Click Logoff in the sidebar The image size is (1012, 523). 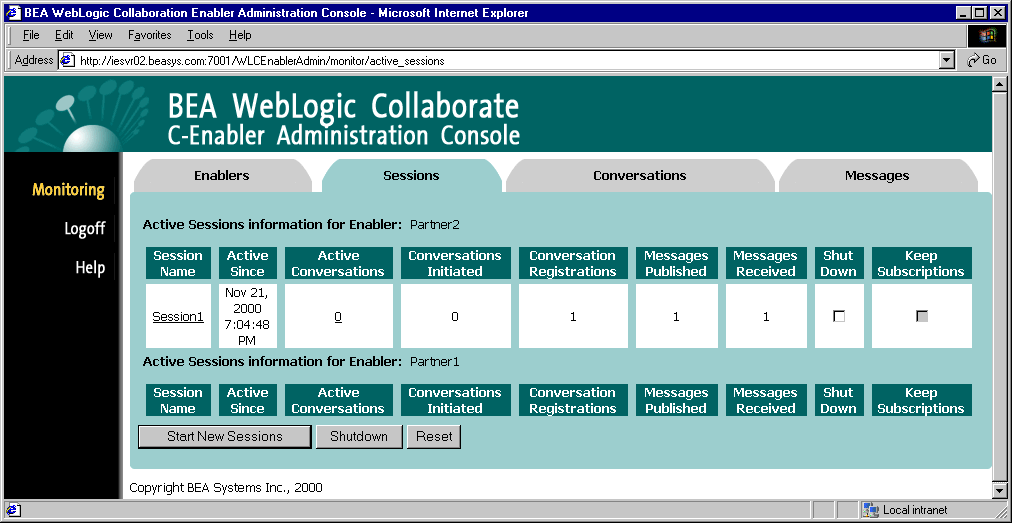click(x=85, y=229)
